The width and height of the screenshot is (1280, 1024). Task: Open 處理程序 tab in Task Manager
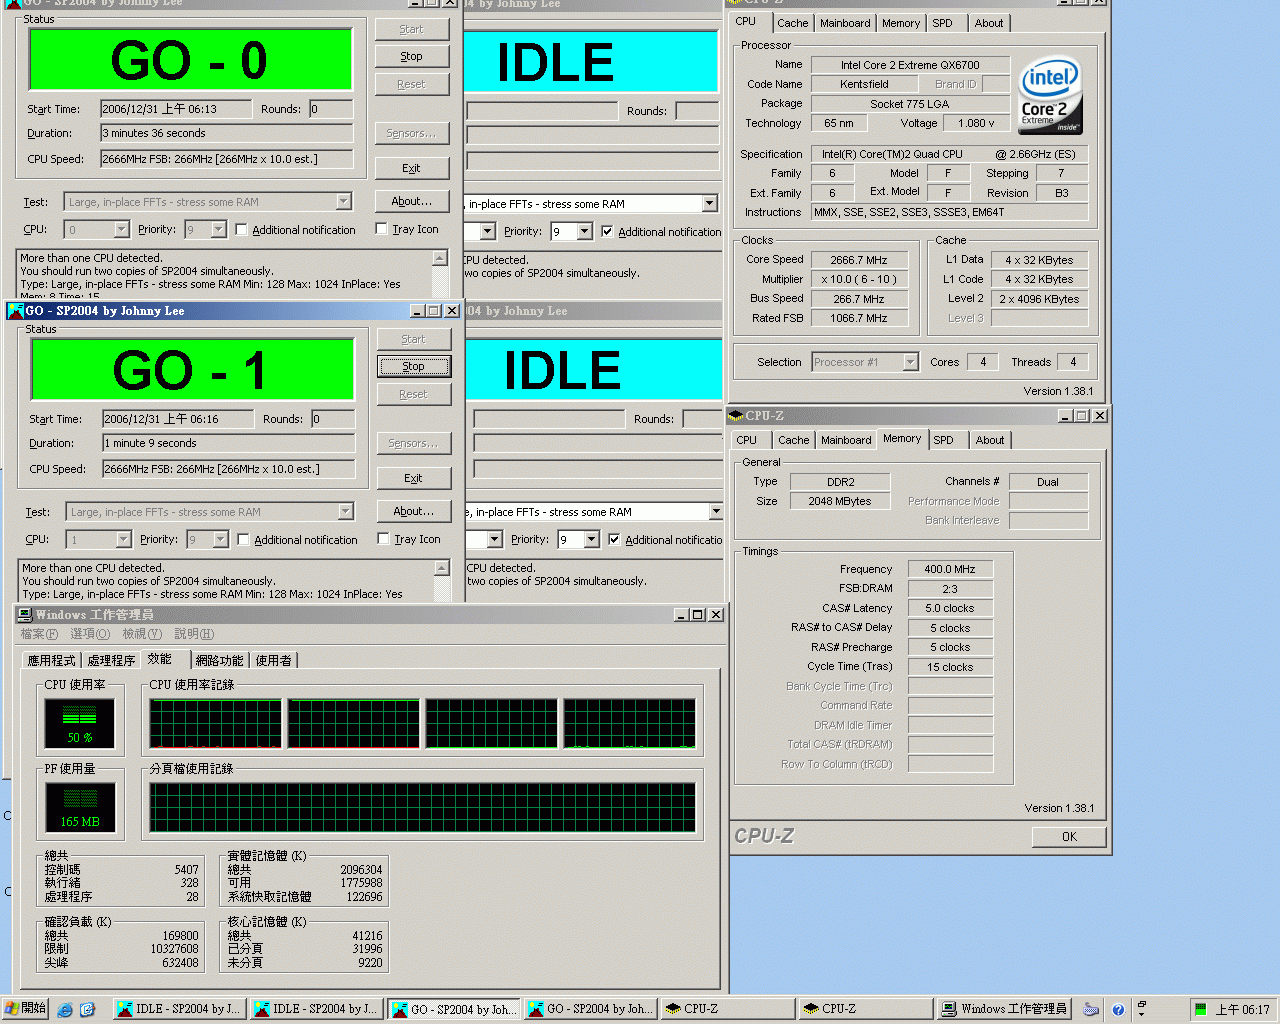pos(111,661)
